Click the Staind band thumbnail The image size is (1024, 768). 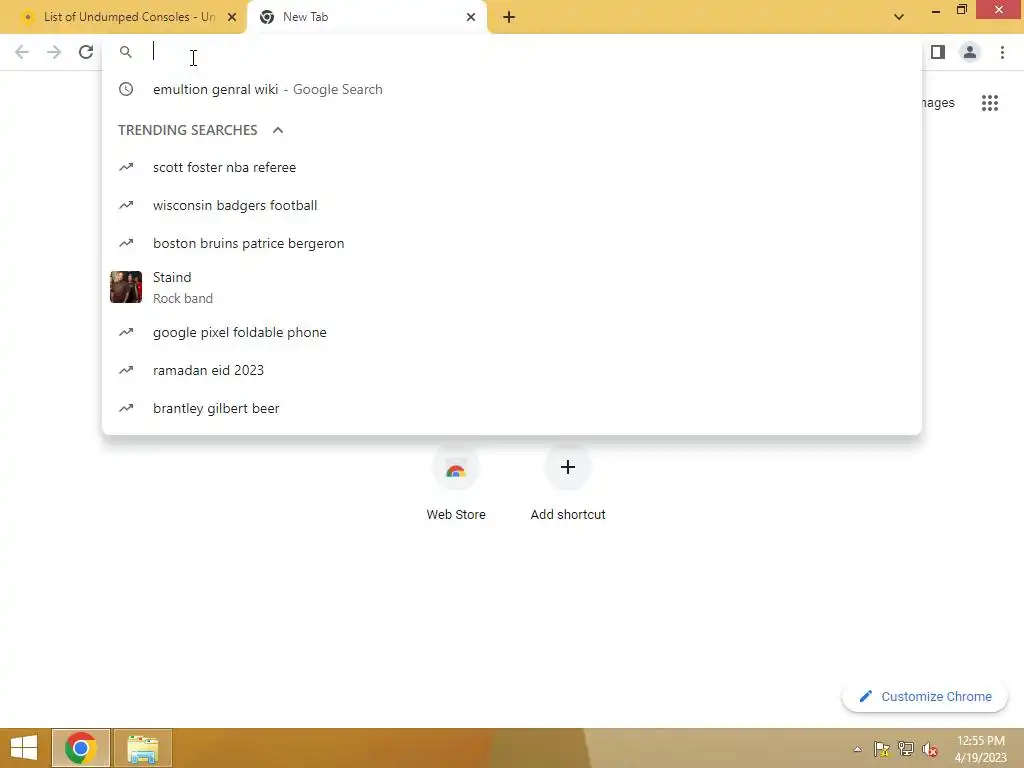pos(126,287)
